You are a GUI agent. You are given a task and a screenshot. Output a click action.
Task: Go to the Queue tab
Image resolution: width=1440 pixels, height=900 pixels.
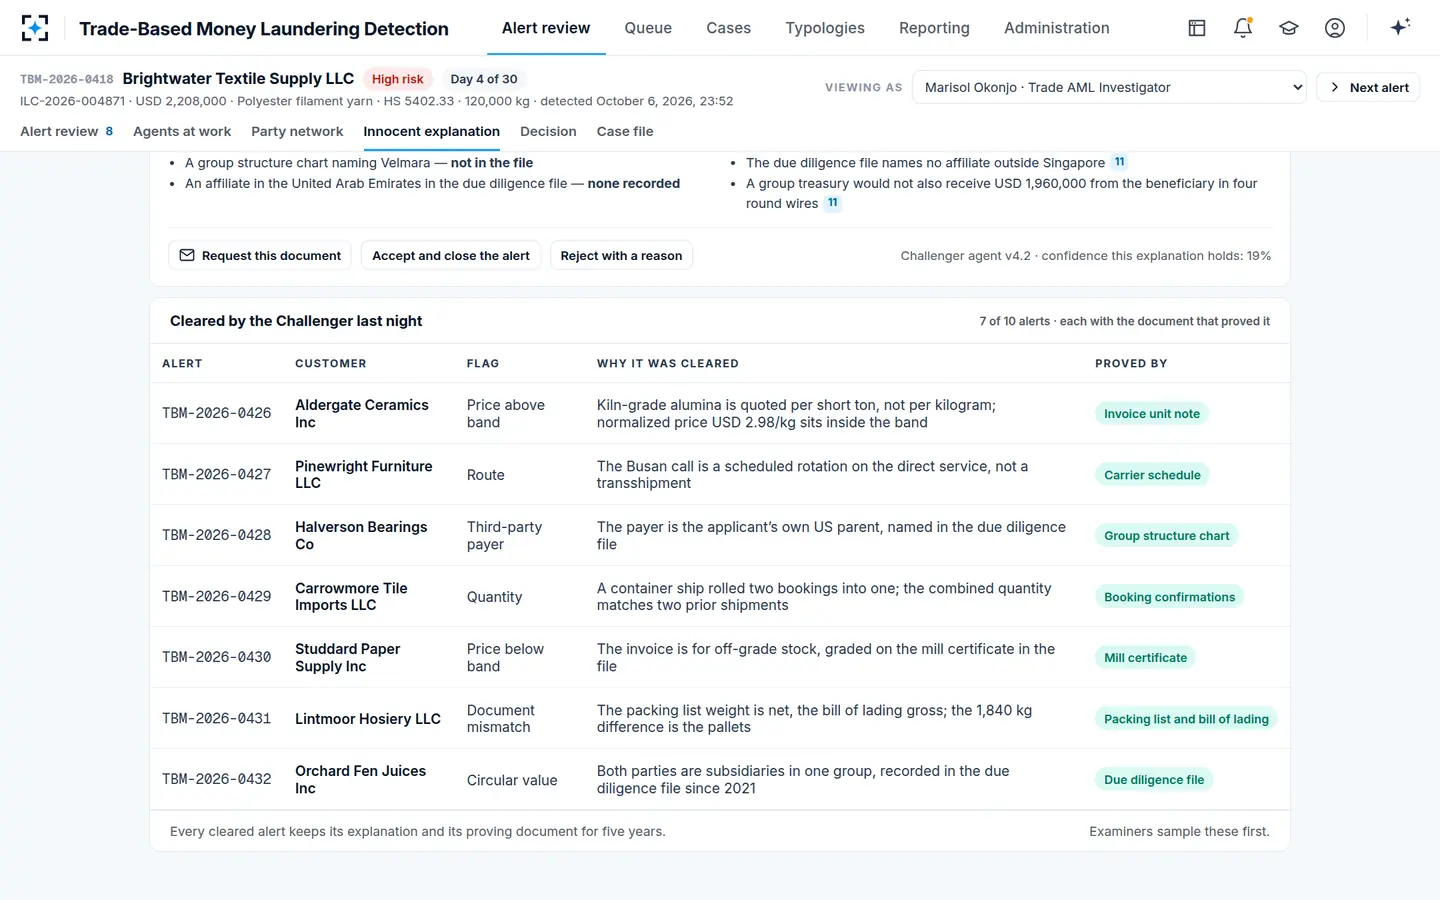648,28
